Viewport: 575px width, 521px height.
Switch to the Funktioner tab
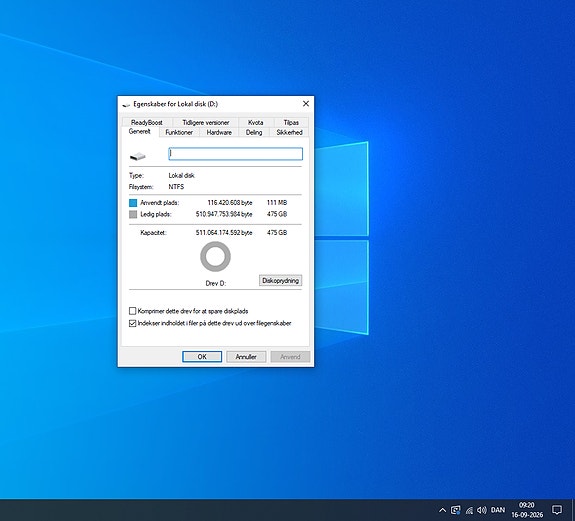[x=179, y=132]
